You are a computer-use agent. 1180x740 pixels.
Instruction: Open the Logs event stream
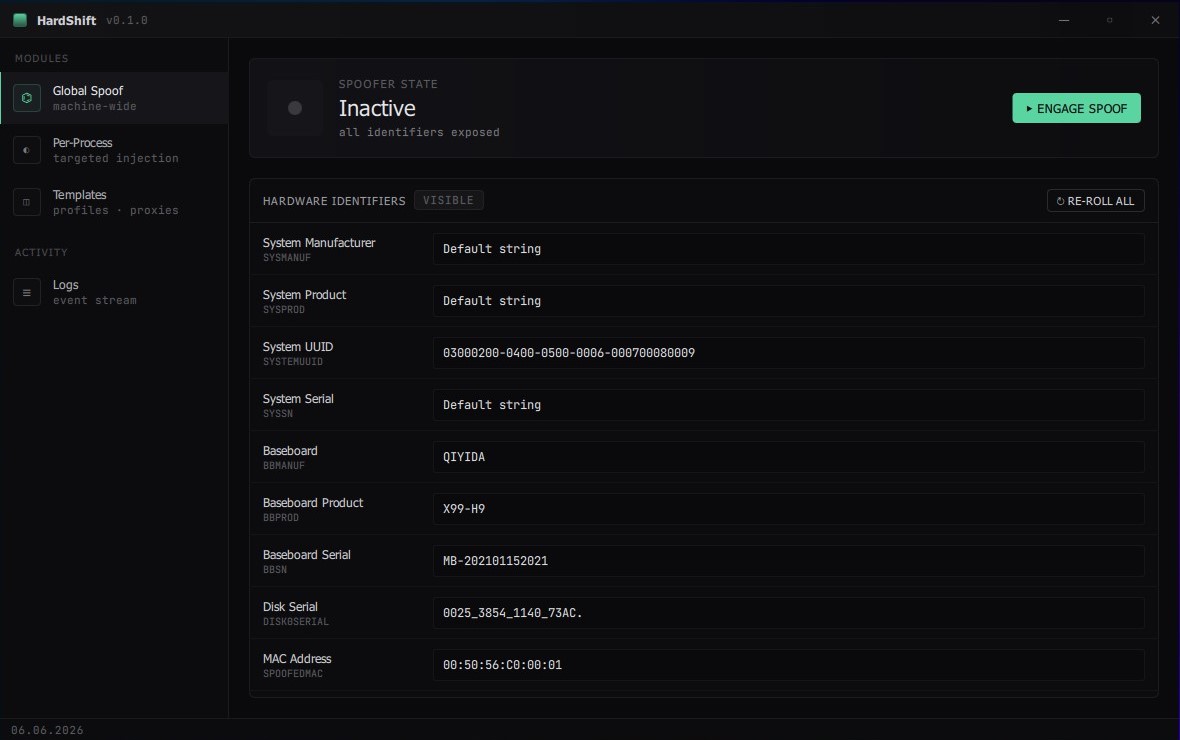click(114, 292)
